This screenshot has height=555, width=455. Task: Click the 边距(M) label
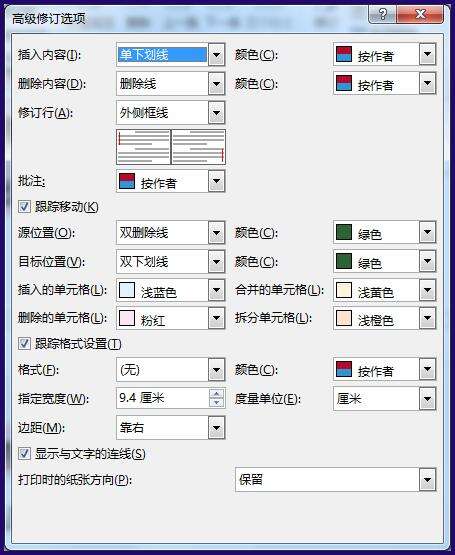pyautogui.click(x=41, y=428)
